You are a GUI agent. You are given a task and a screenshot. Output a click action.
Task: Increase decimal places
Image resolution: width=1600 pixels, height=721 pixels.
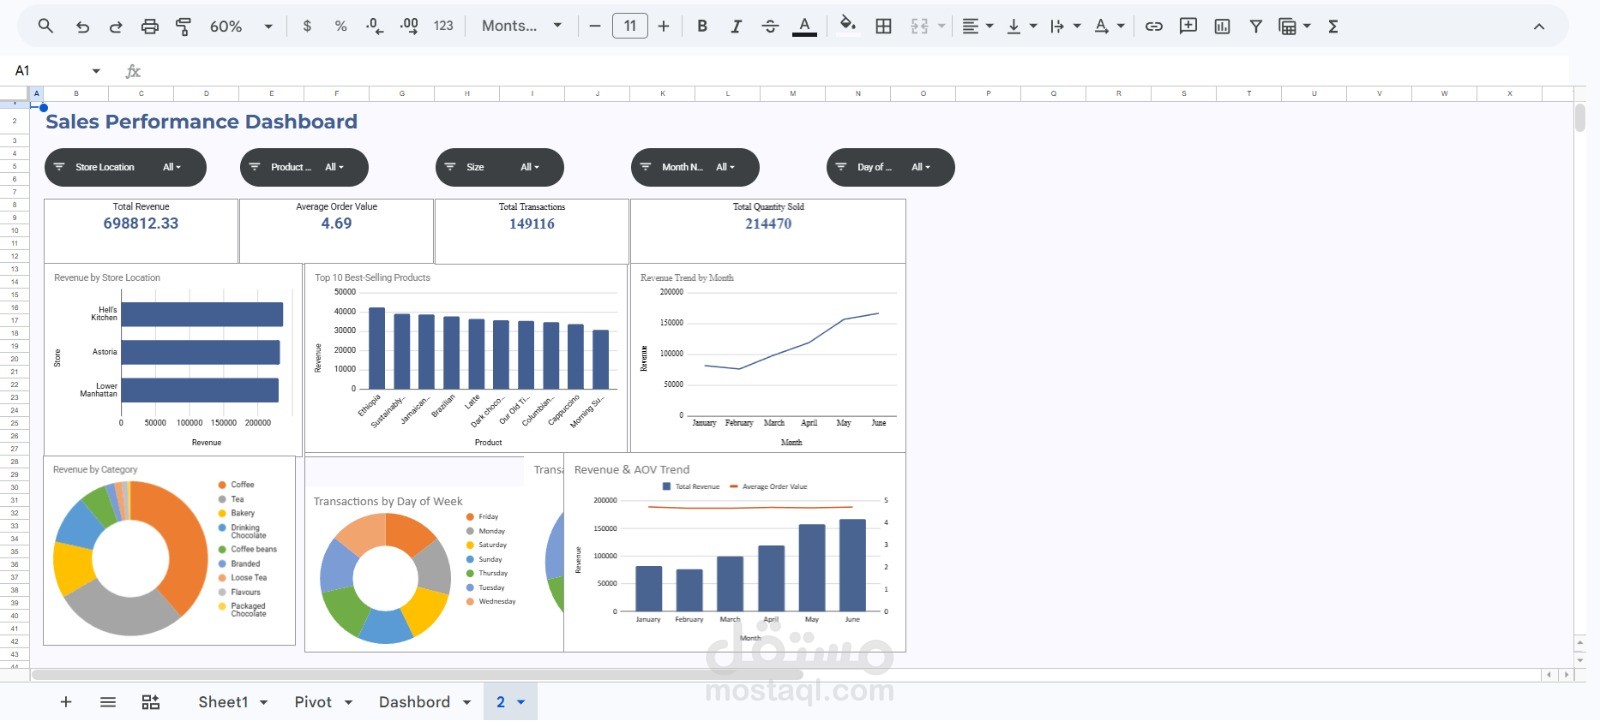409,26
